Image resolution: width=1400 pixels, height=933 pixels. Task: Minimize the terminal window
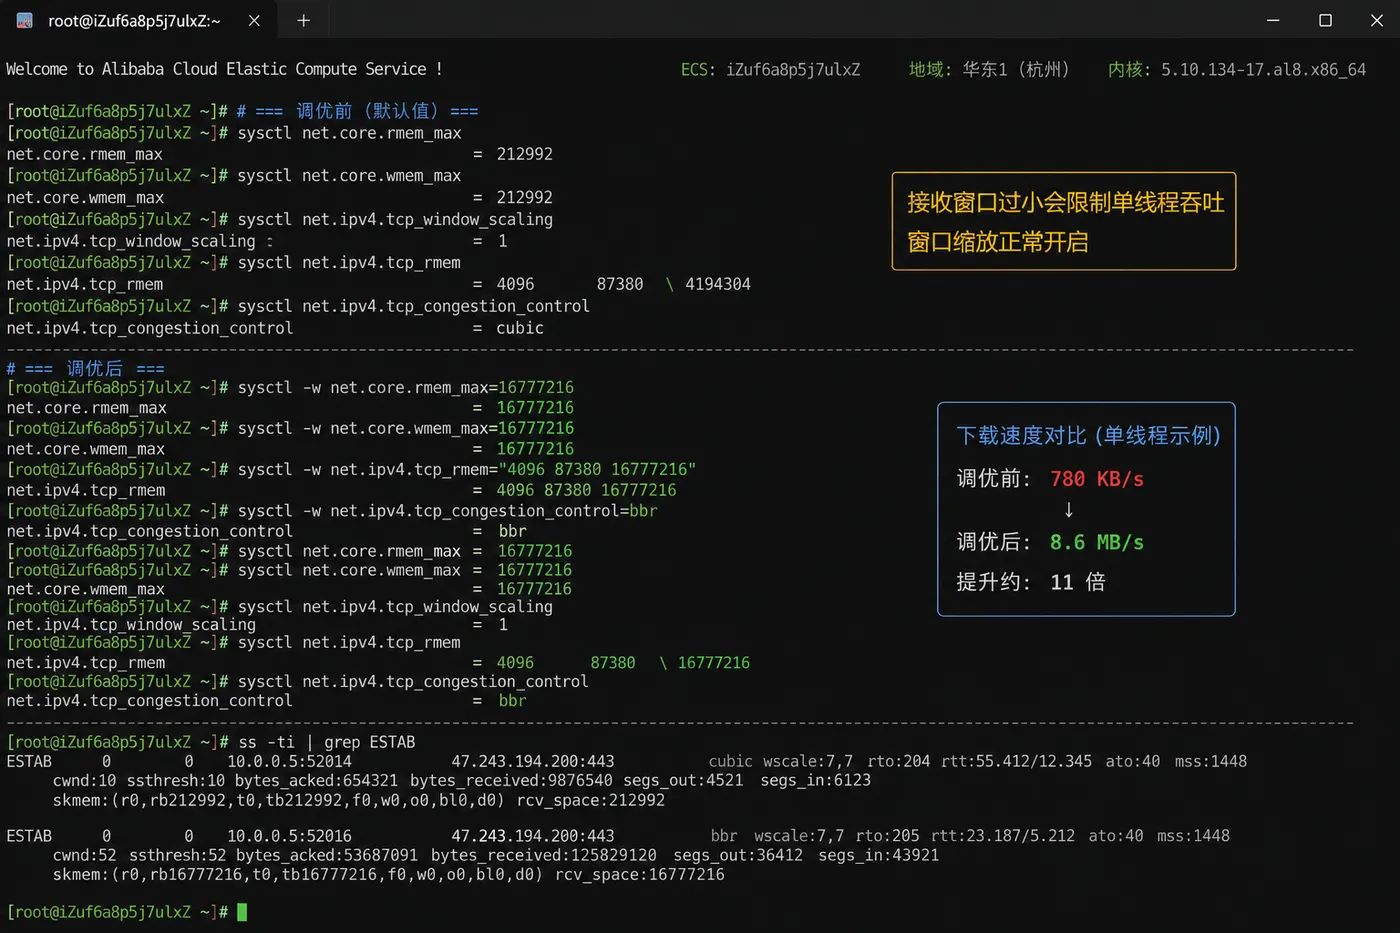click(1273, 20)
